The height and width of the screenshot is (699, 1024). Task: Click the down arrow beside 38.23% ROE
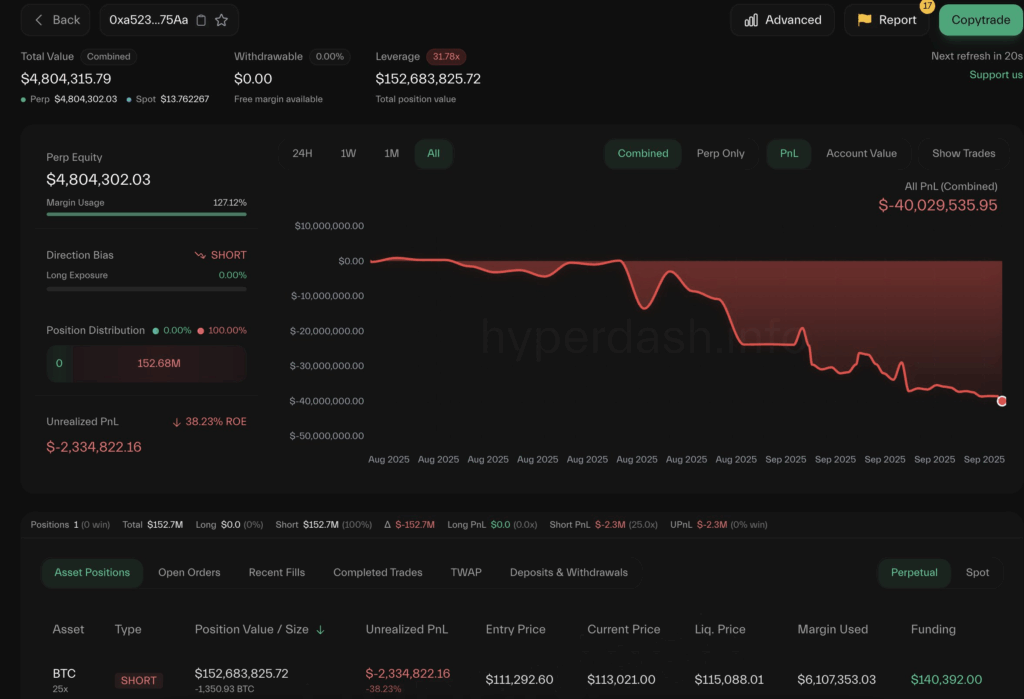coord(176,423)
